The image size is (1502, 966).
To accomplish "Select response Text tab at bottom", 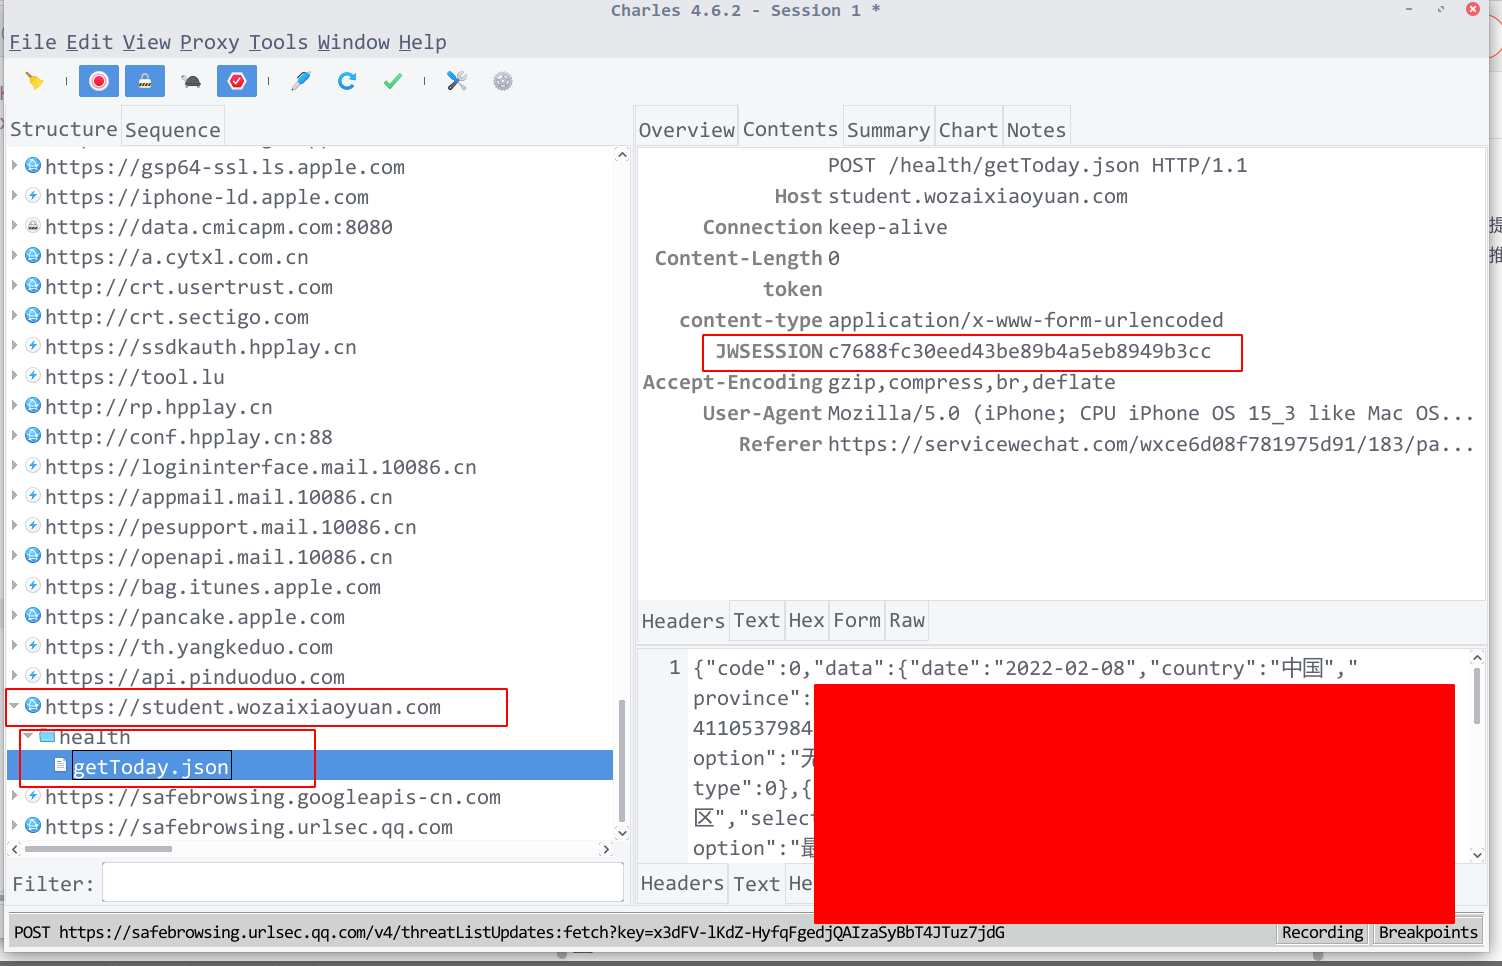I will (x=756, y=883).
